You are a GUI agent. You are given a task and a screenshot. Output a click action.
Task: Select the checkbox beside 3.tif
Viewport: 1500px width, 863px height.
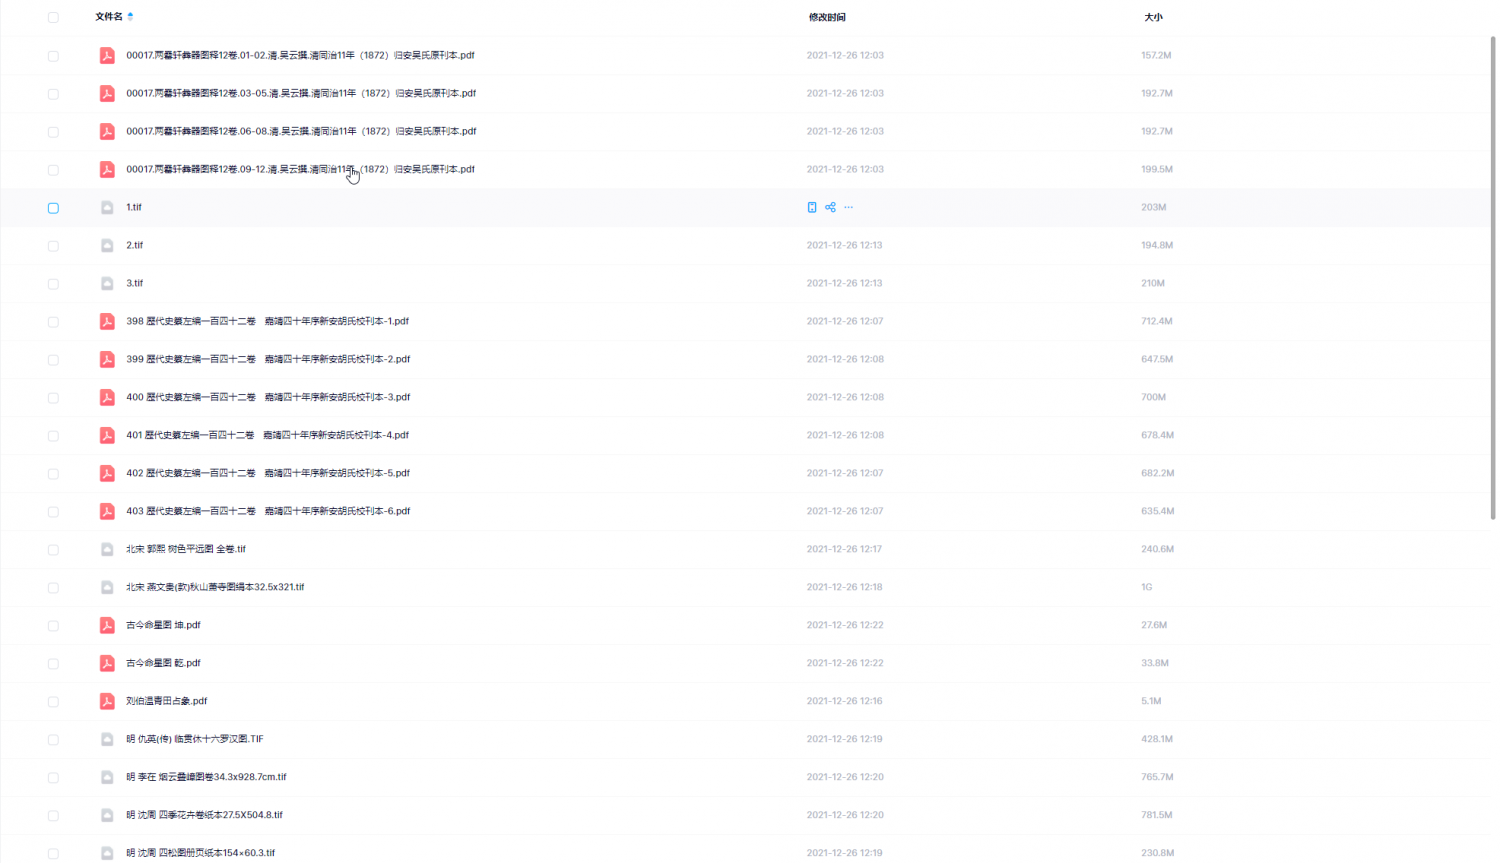[53, 284]
